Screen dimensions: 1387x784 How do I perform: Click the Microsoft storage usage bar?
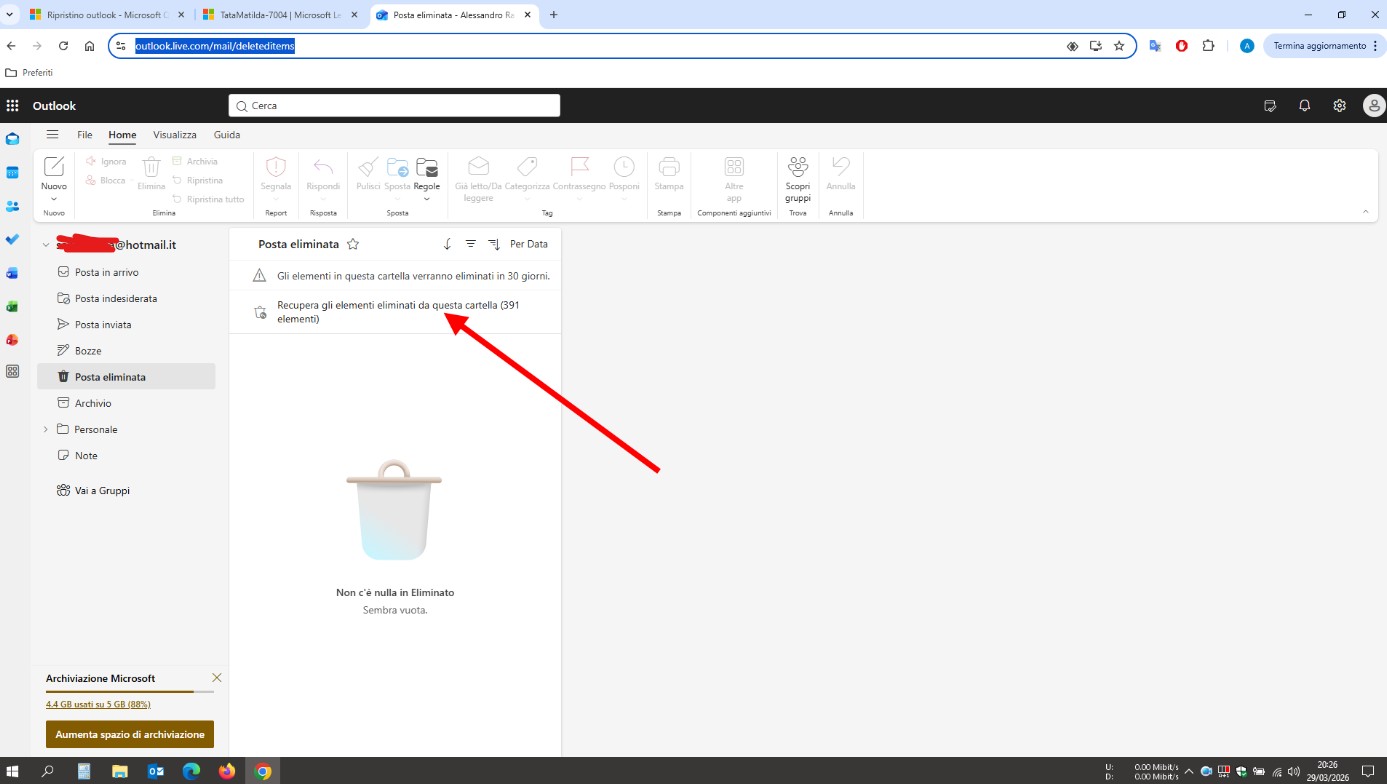point(130,691)
